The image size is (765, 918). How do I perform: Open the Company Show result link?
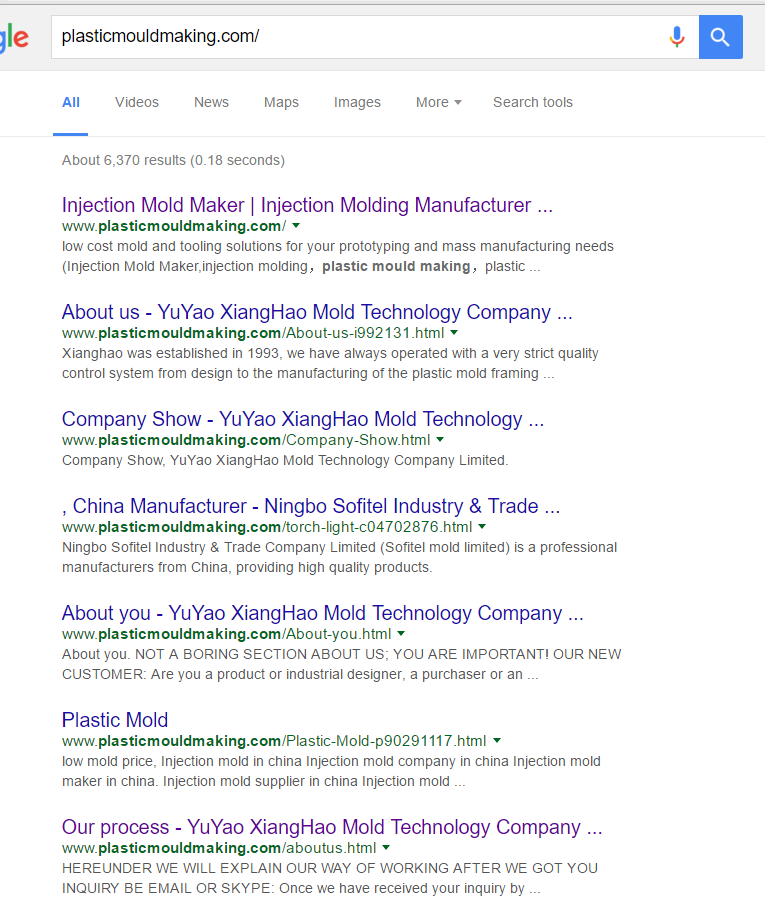(303, 419)
